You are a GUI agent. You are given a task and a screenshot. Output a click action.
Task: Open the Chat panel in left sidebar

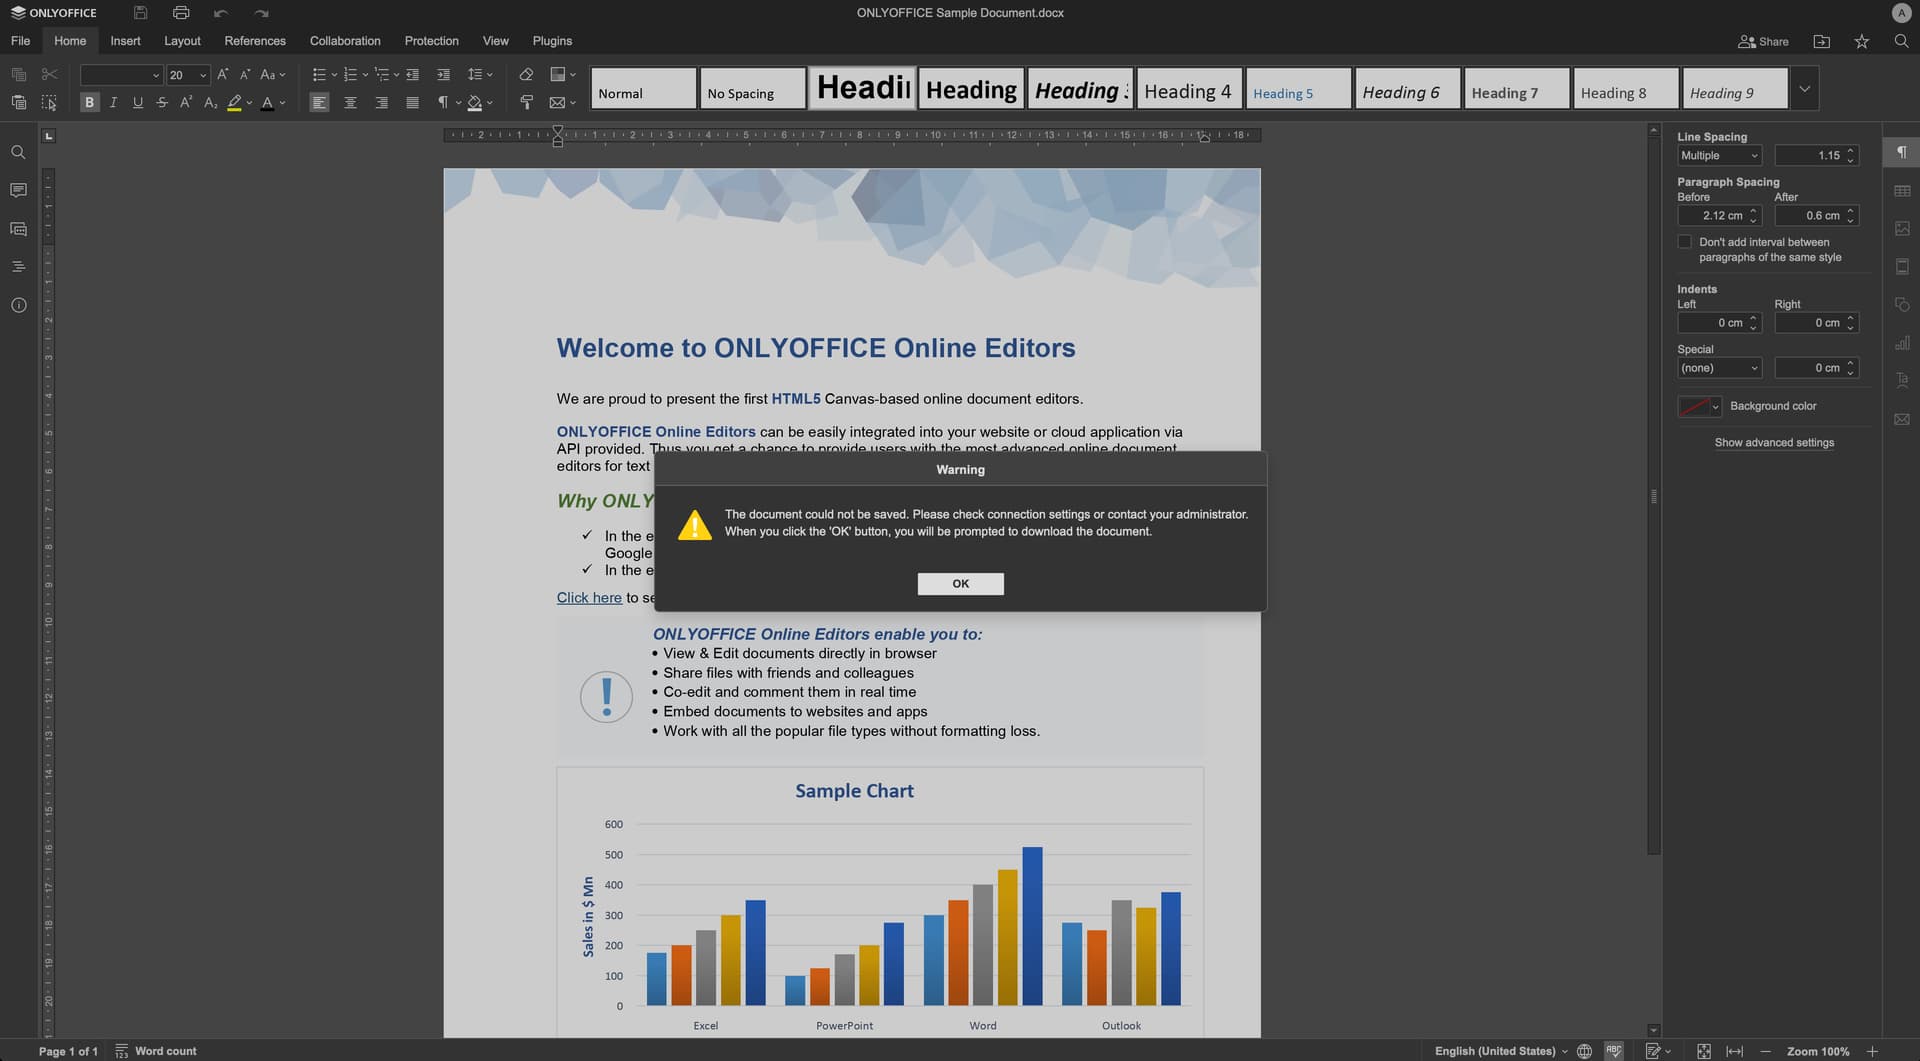pyautogui.click(x=18, y=229)
